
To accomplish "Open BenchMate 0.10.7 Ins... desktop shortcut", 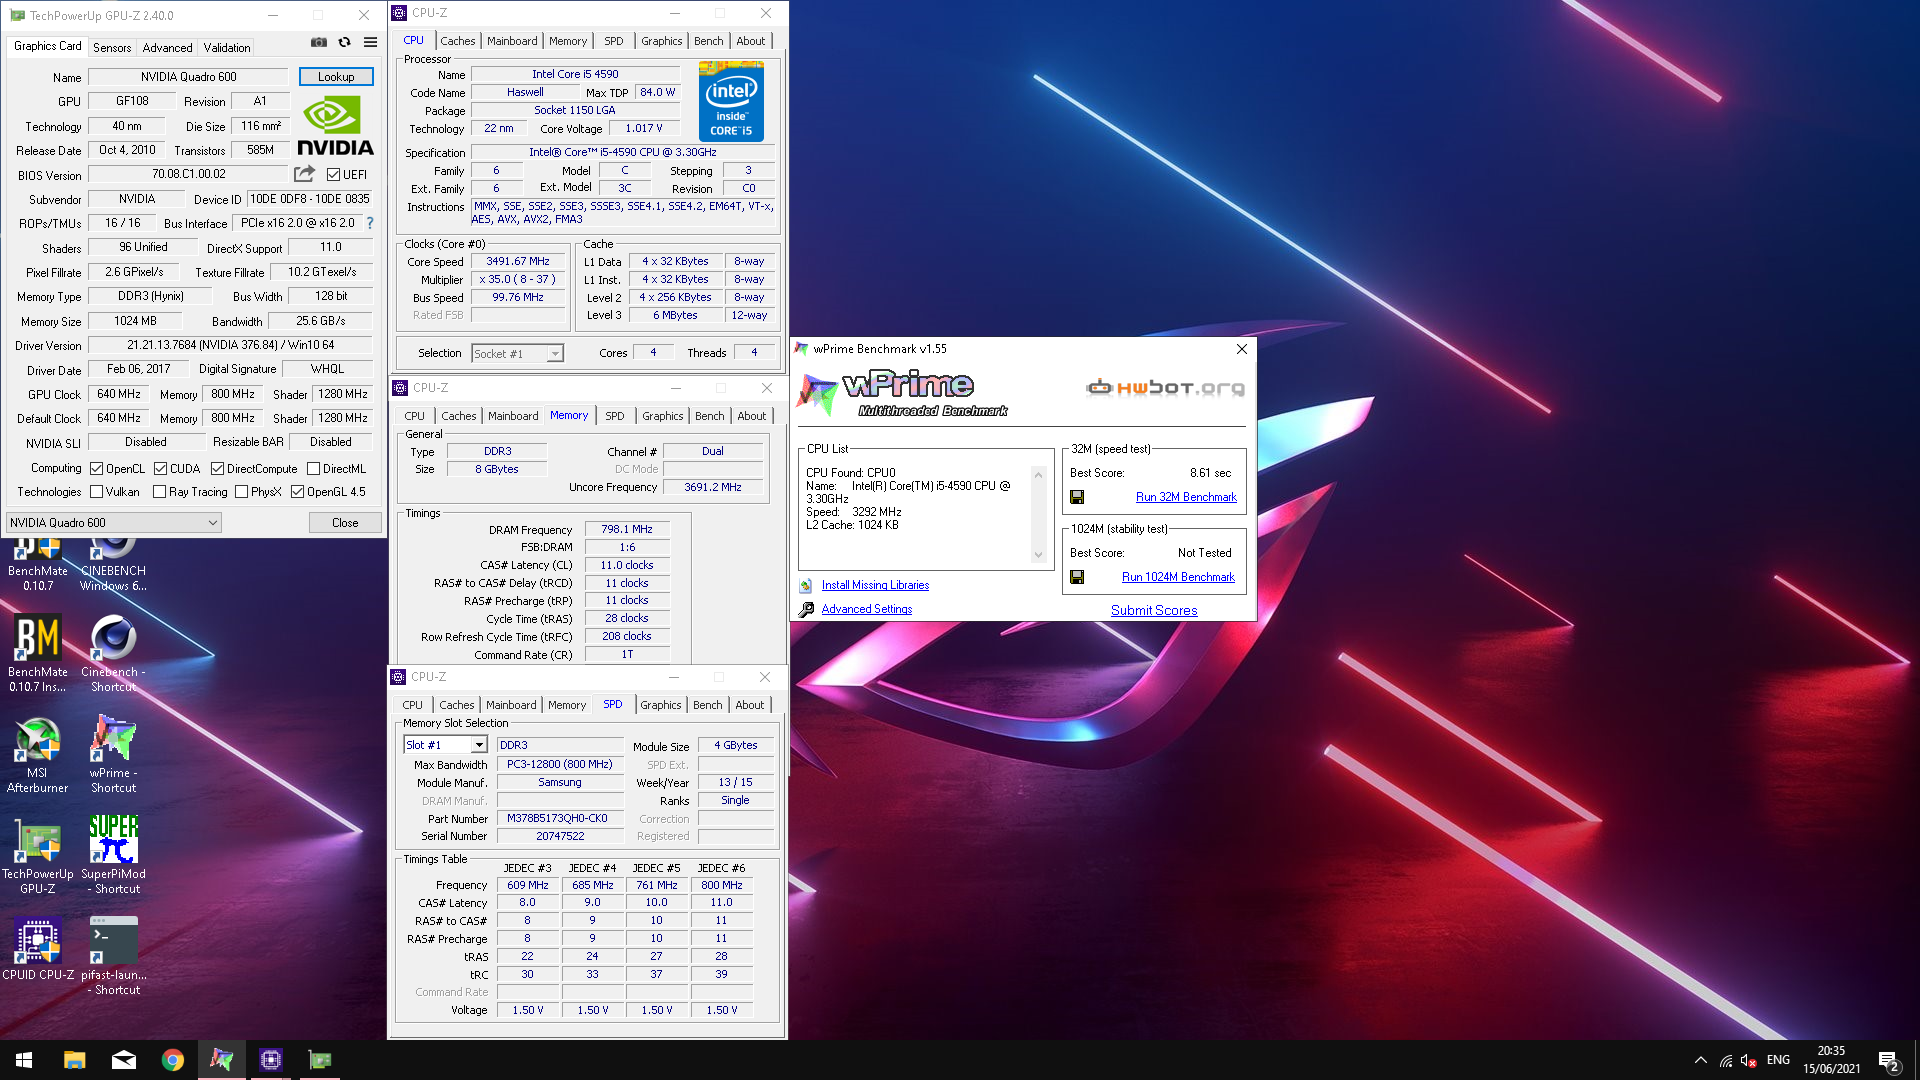I will coord(38,653).
